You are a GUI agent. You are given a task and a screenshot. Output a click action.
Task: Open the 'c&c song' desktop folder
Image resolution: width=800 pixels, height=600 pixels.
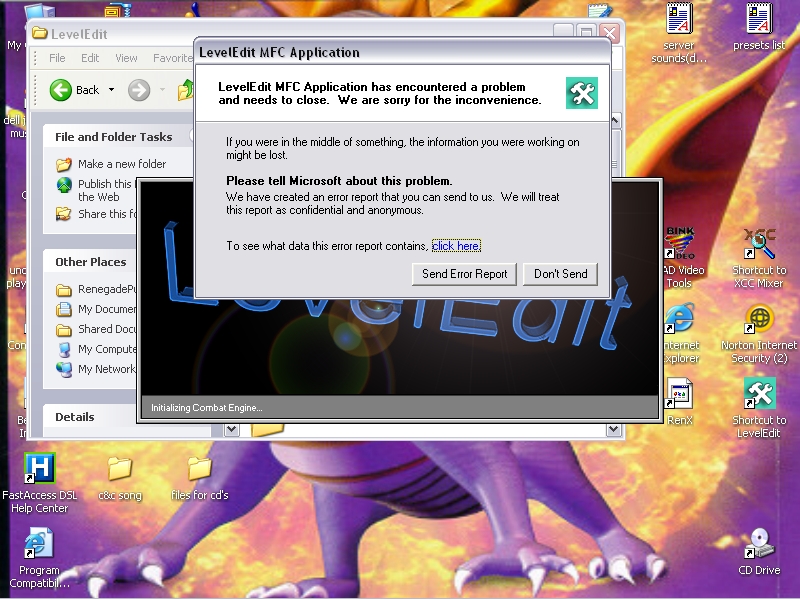pos(120,469)
